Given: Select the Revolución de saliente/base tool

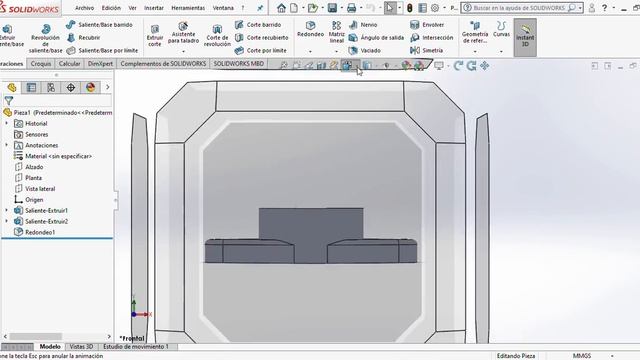Looking at the screenshot, I should [x=45, y=39].
